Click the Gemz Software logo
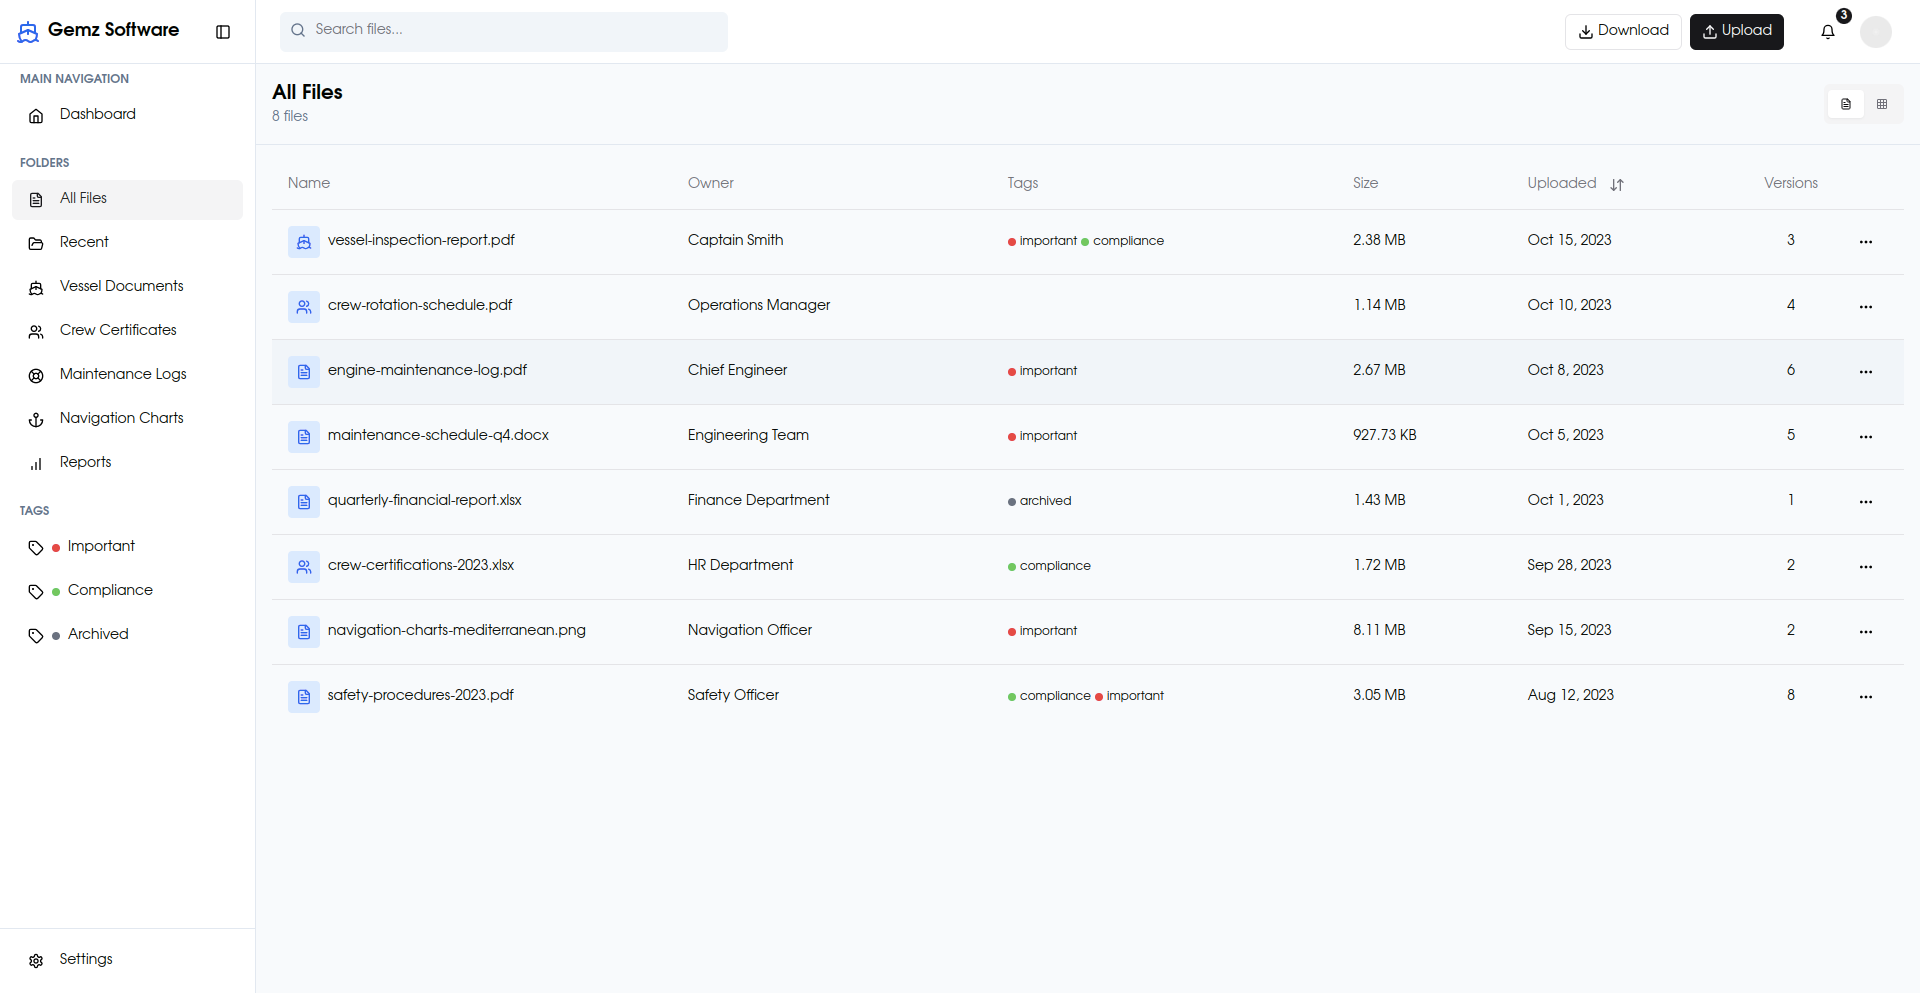 98,31
